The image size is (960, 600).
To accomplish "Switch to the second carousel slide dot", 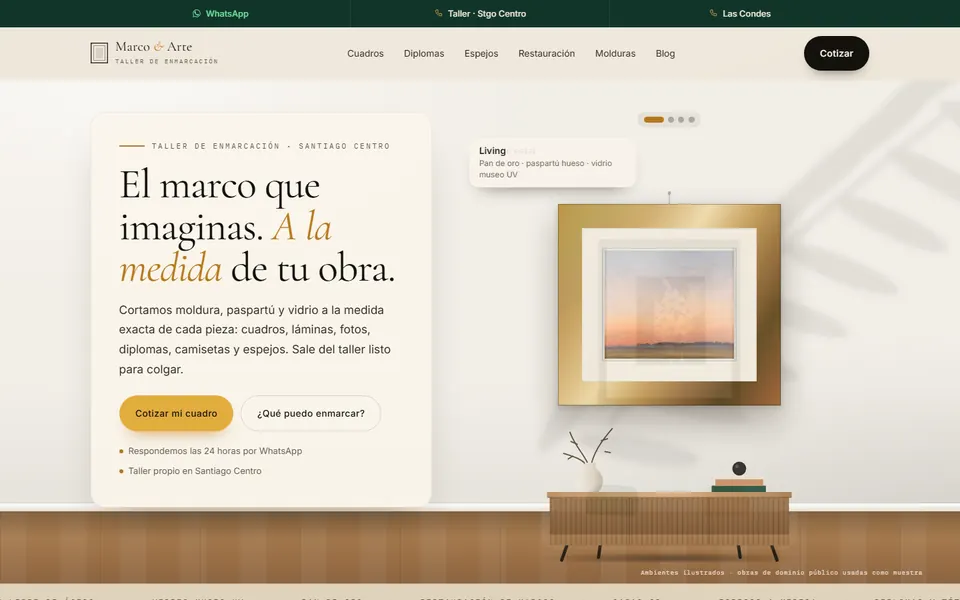I will tap(671, 119).
